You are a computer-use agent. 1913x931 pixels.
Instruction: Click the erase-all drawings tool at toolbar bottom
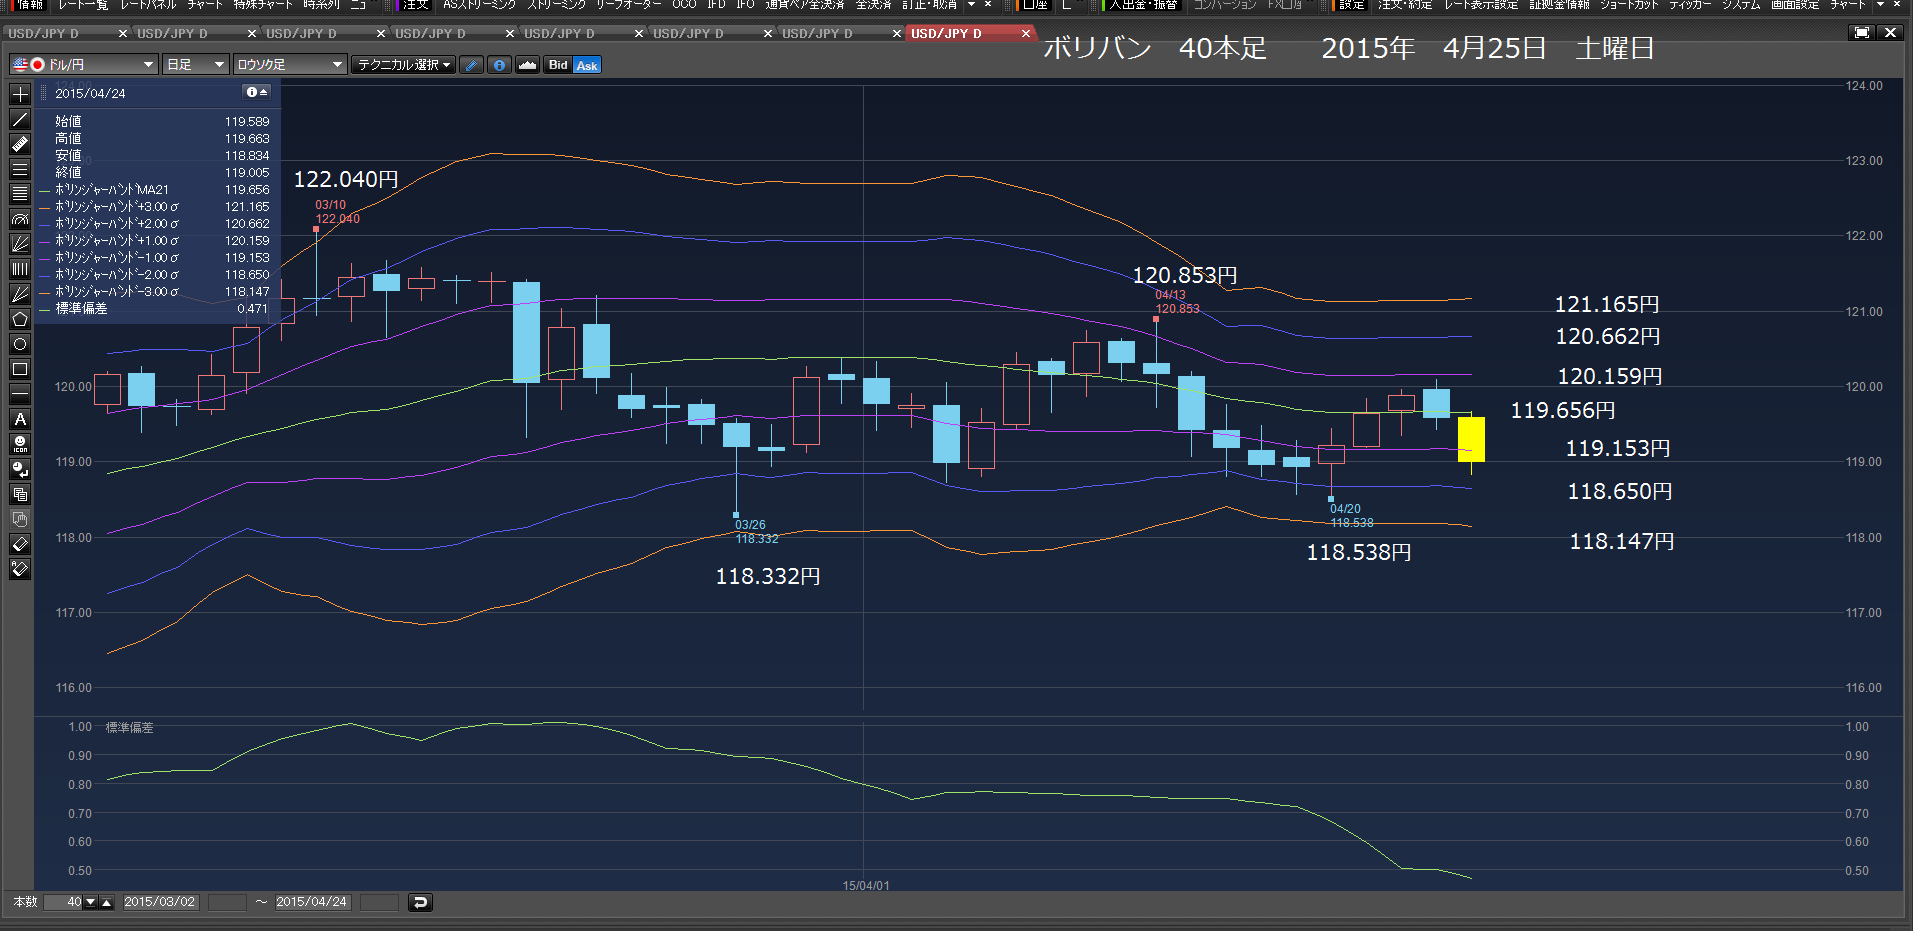click(20, 569)
